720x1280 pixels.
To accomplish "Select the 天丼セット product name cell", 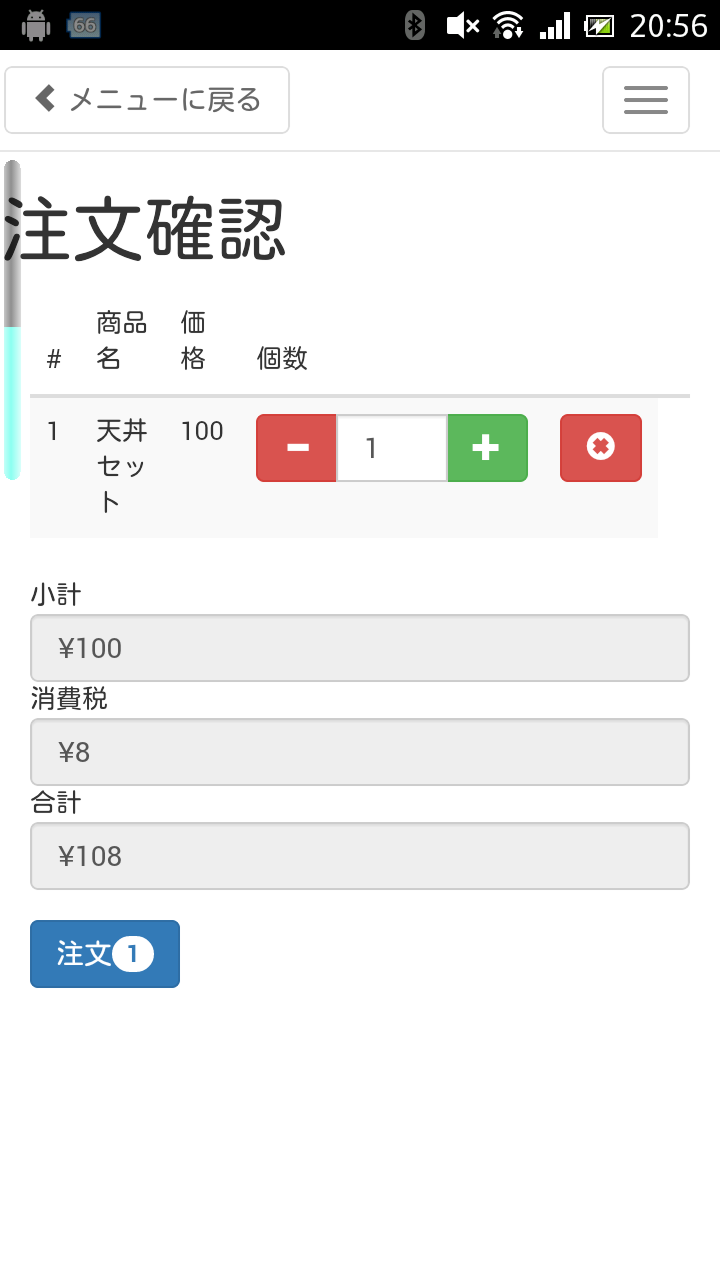I will 122,466.
